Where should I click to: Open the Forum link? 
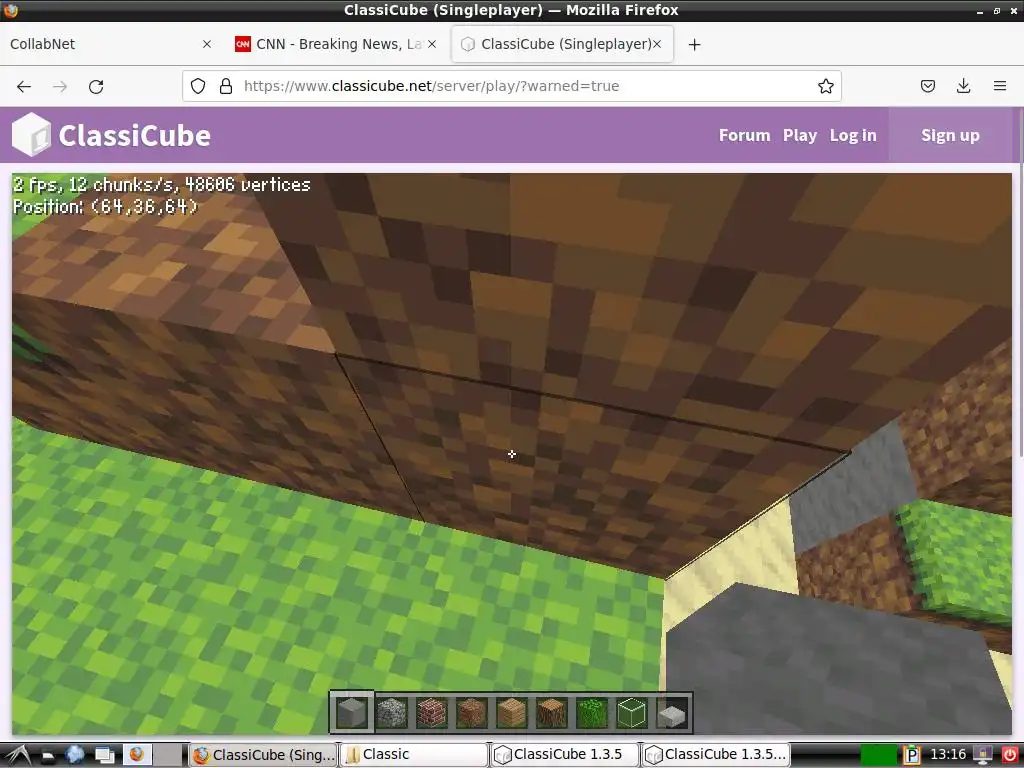[x=744, y=135]
